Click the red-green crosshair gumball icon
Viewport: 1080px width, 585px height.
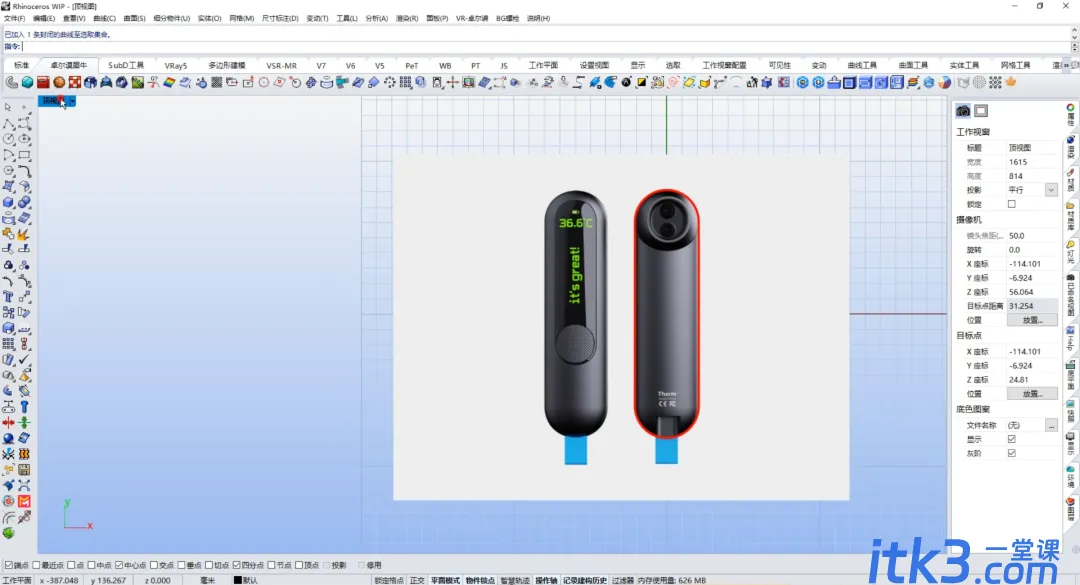[453, 83]
